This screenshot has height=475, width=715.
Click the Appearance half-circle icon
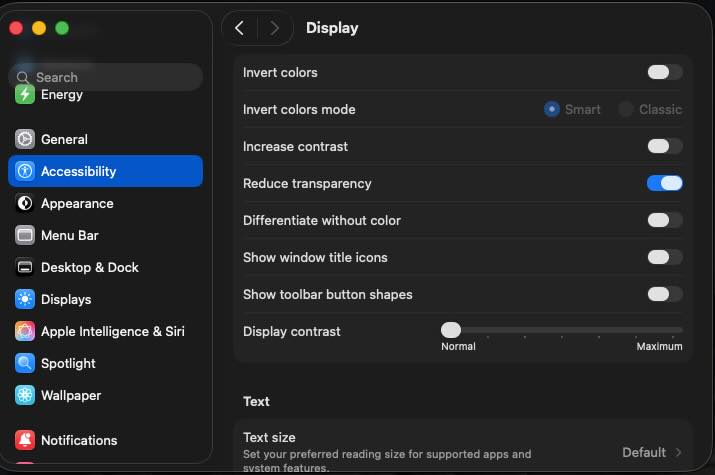pyautogui.click(x=25, y=203)
